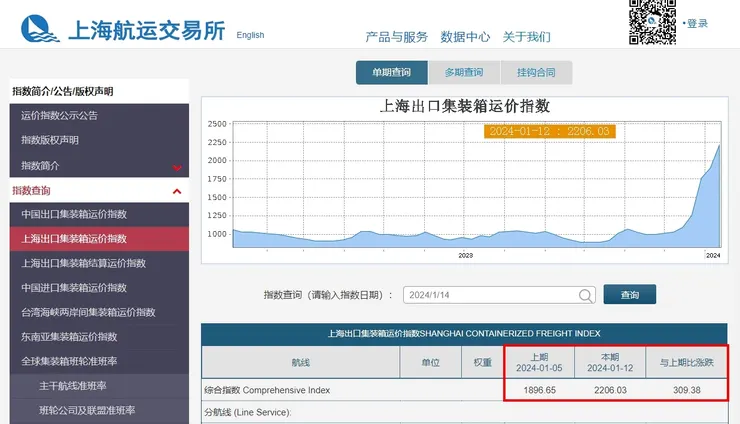Viewport: 740px width, 424px height.
Task: Click the 综合指数 Comprehensive Index row label
Action: coord(267,390)
